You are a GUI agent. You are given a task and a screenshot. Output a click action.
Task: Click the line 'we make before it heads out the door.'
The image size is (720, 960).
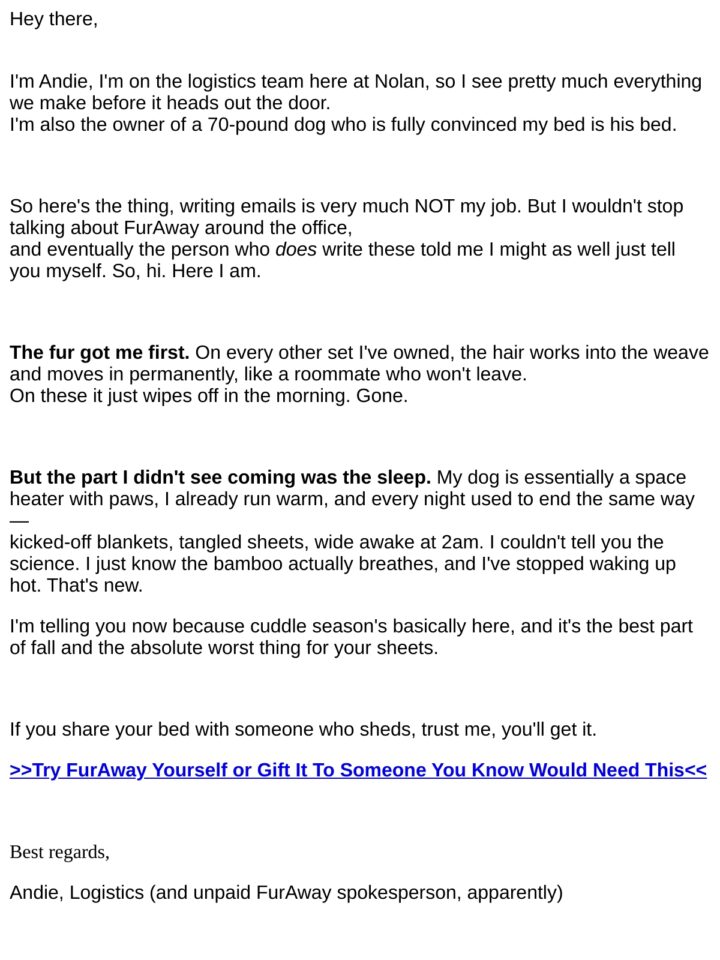(x=170, y=103)
